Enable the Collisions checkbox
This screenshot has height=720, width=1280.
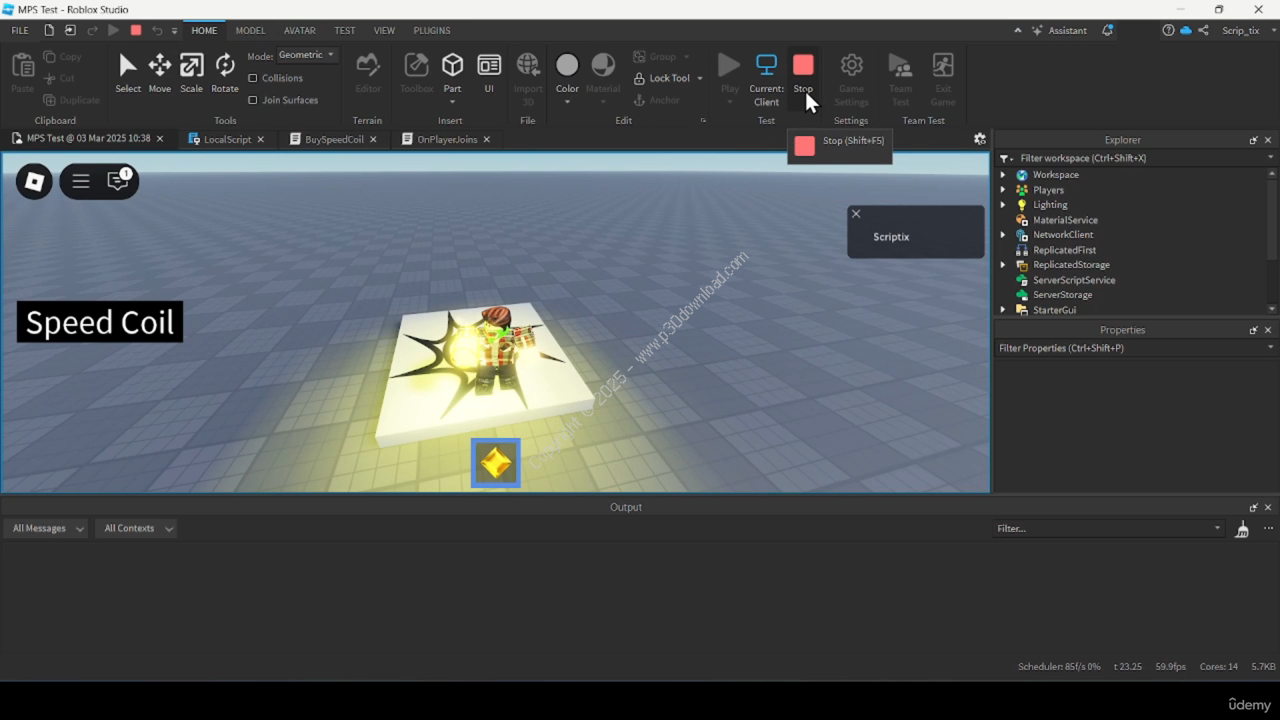click(253, 78)
